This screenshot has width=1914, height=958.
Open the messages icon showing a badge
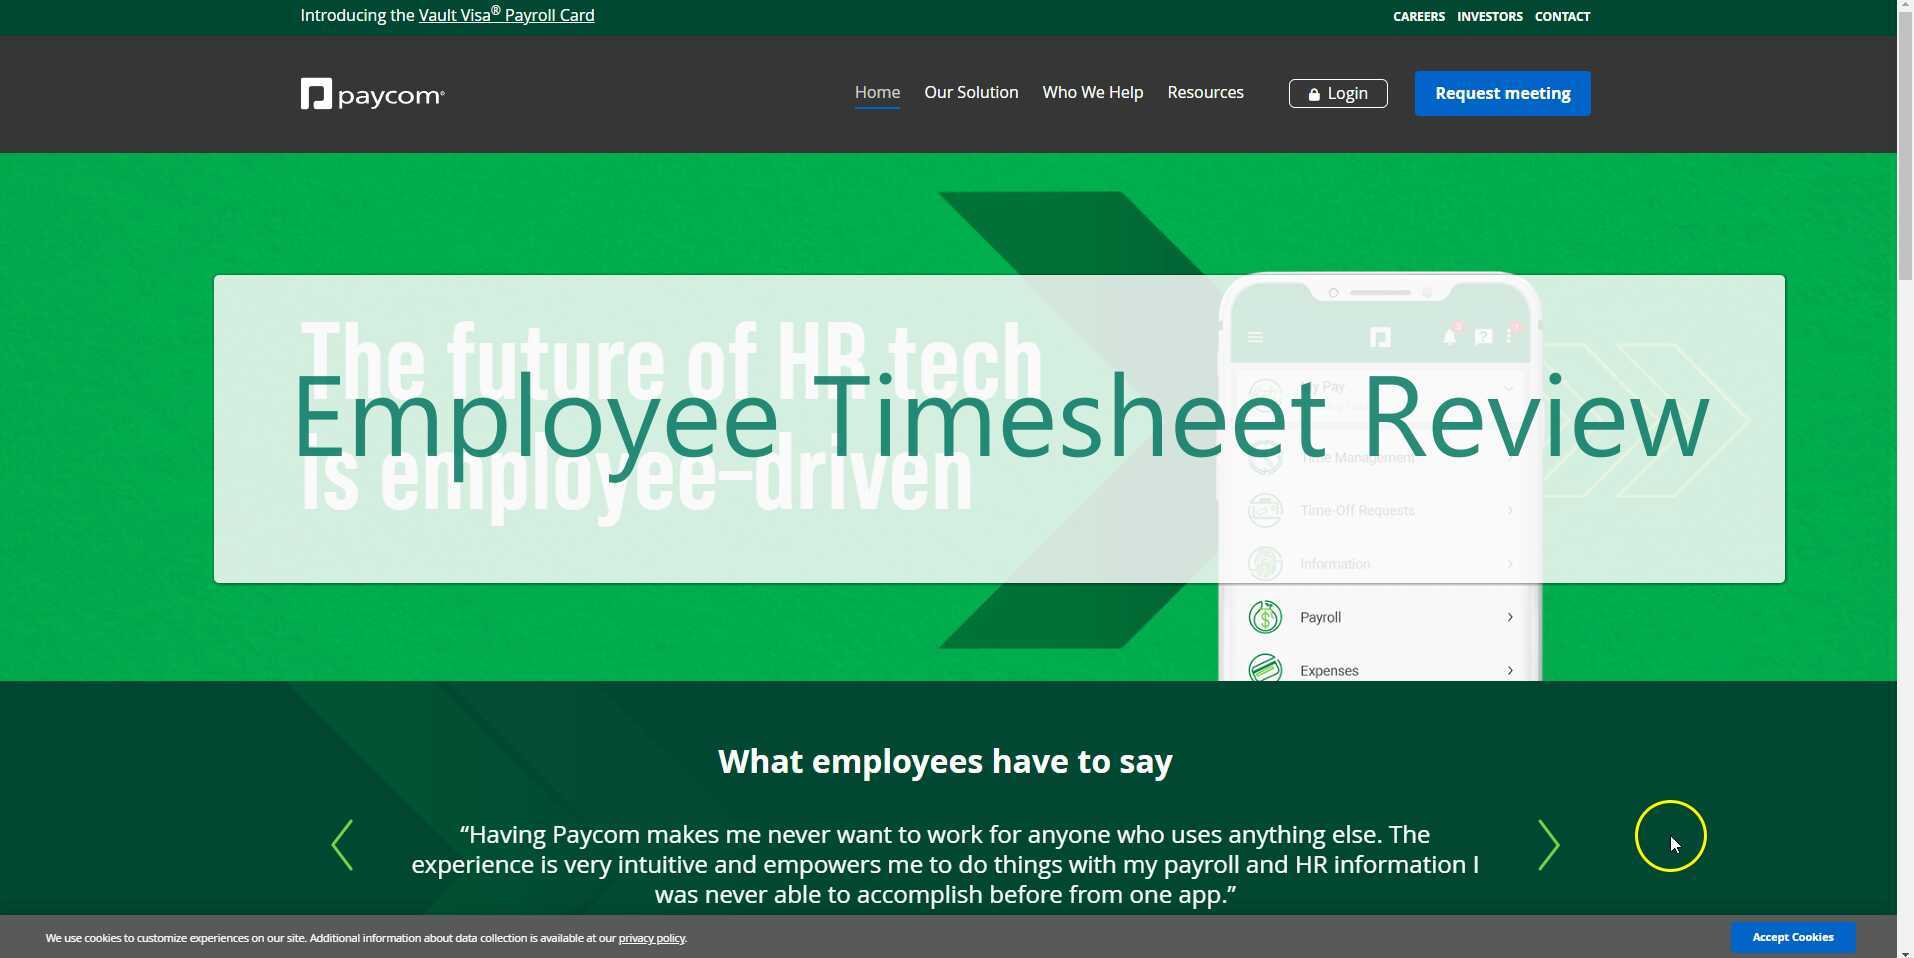tap(1483, 336)
